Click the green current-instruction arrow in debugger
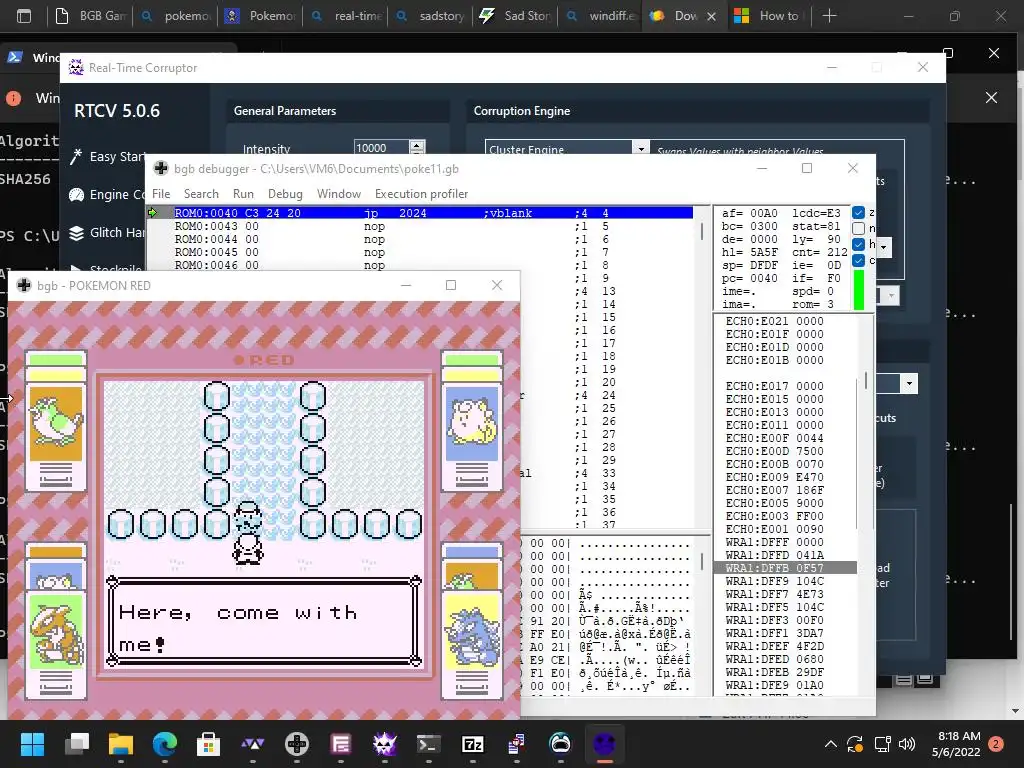The height and width of the screenshot is (768, 1024). pyautogui.click(x=153, y=213)
